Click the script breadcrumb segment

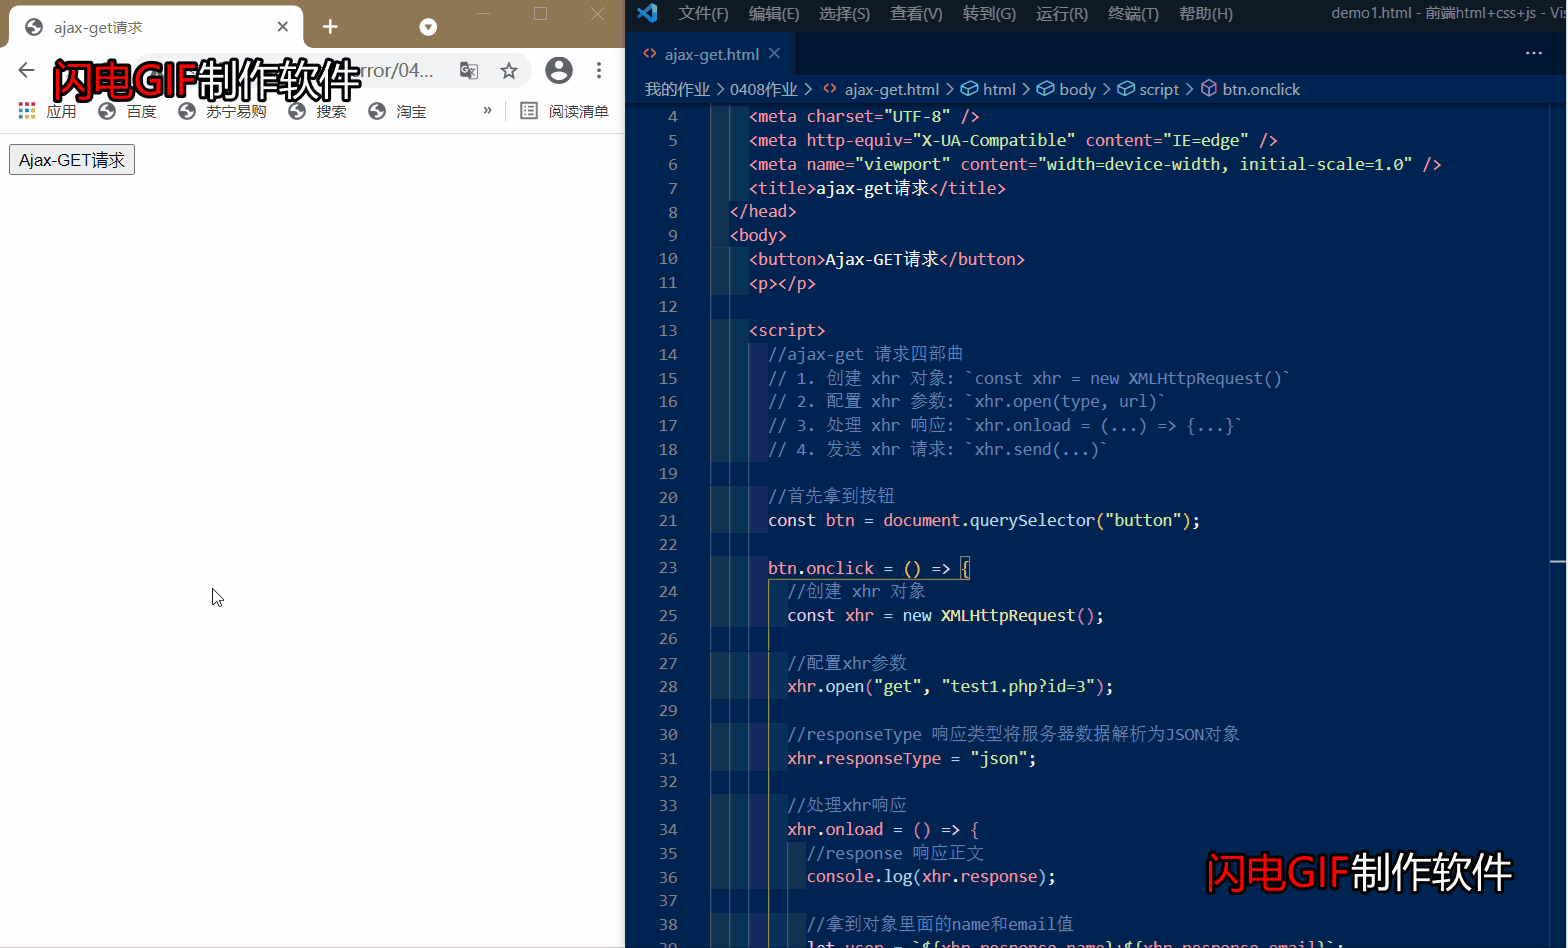[x=1148, y=89]
